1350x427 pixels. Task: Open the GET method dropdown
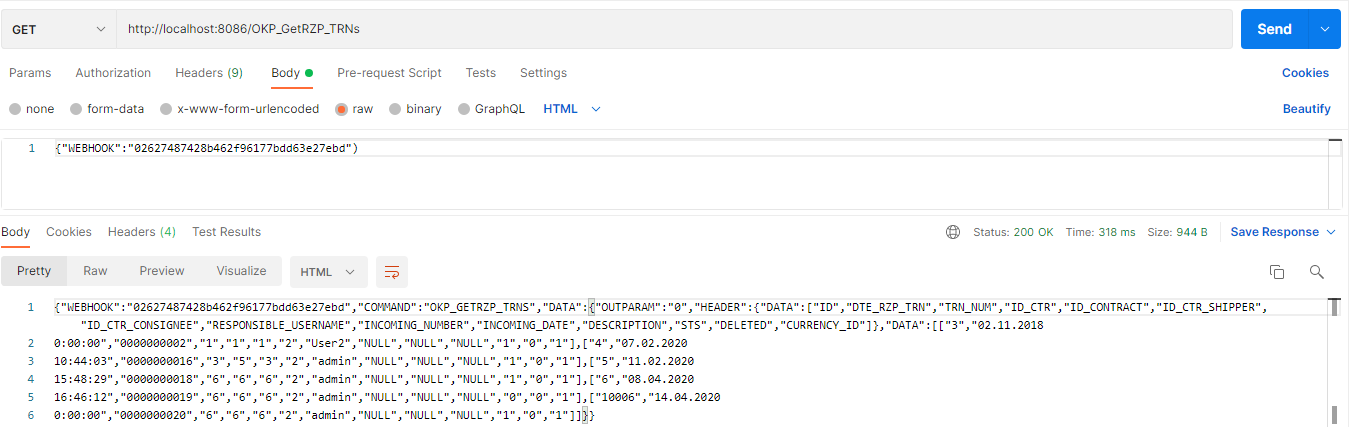[58, 29]
